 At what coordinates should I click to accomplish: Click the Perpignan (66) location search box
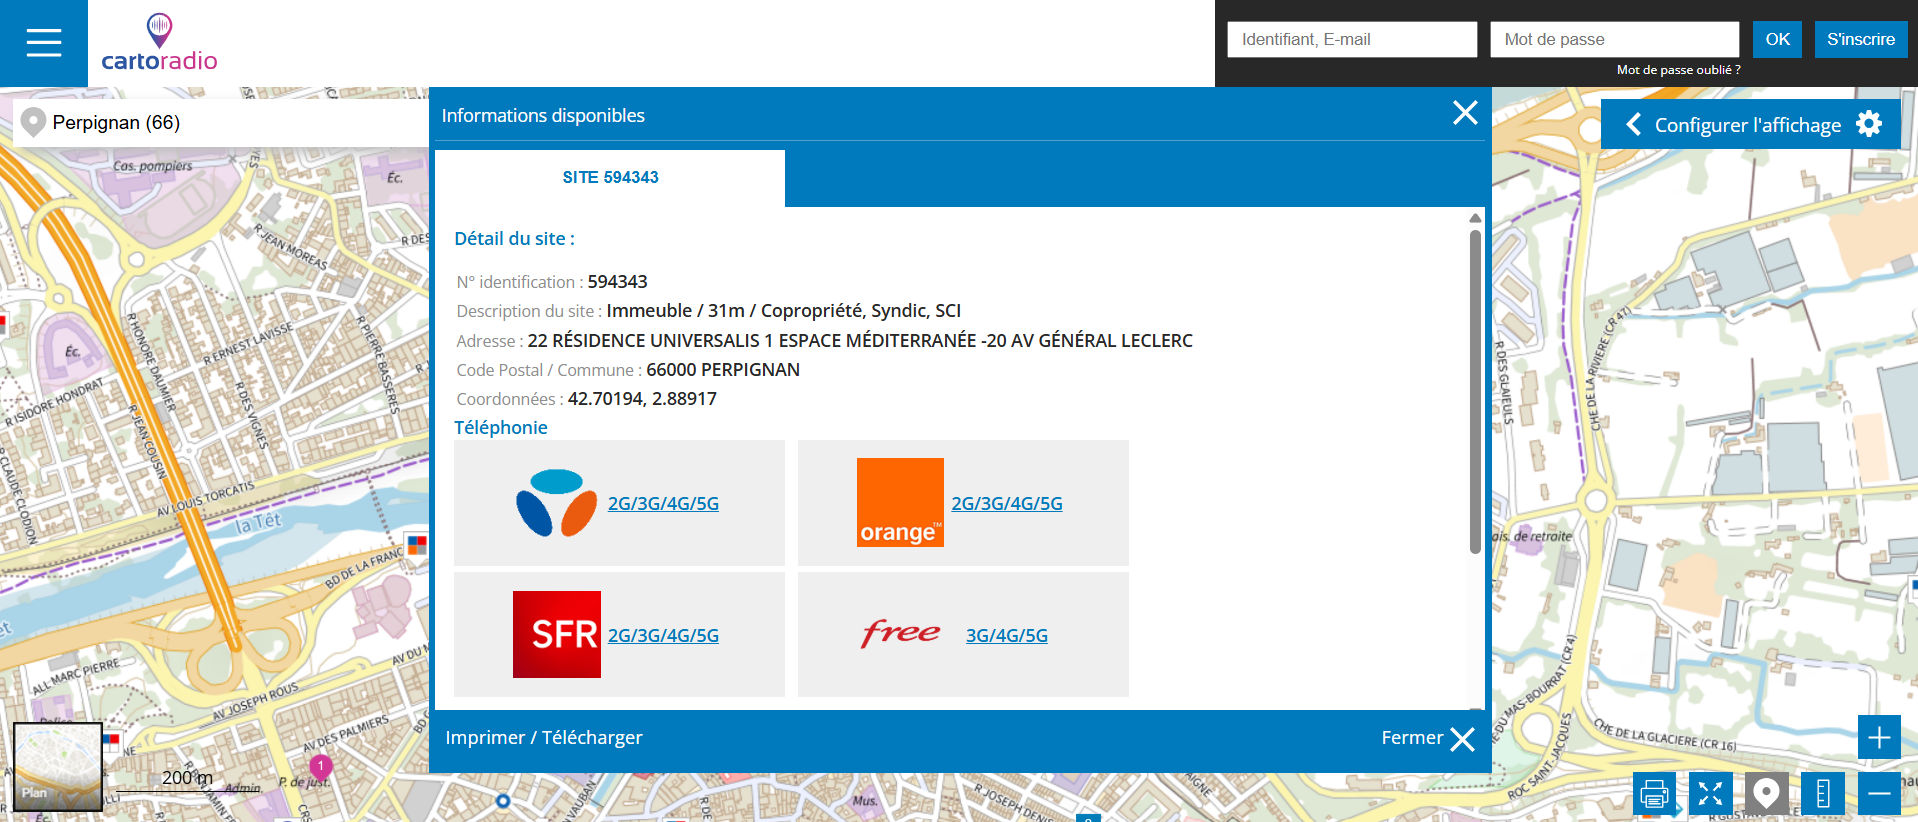tap(222, 123)
